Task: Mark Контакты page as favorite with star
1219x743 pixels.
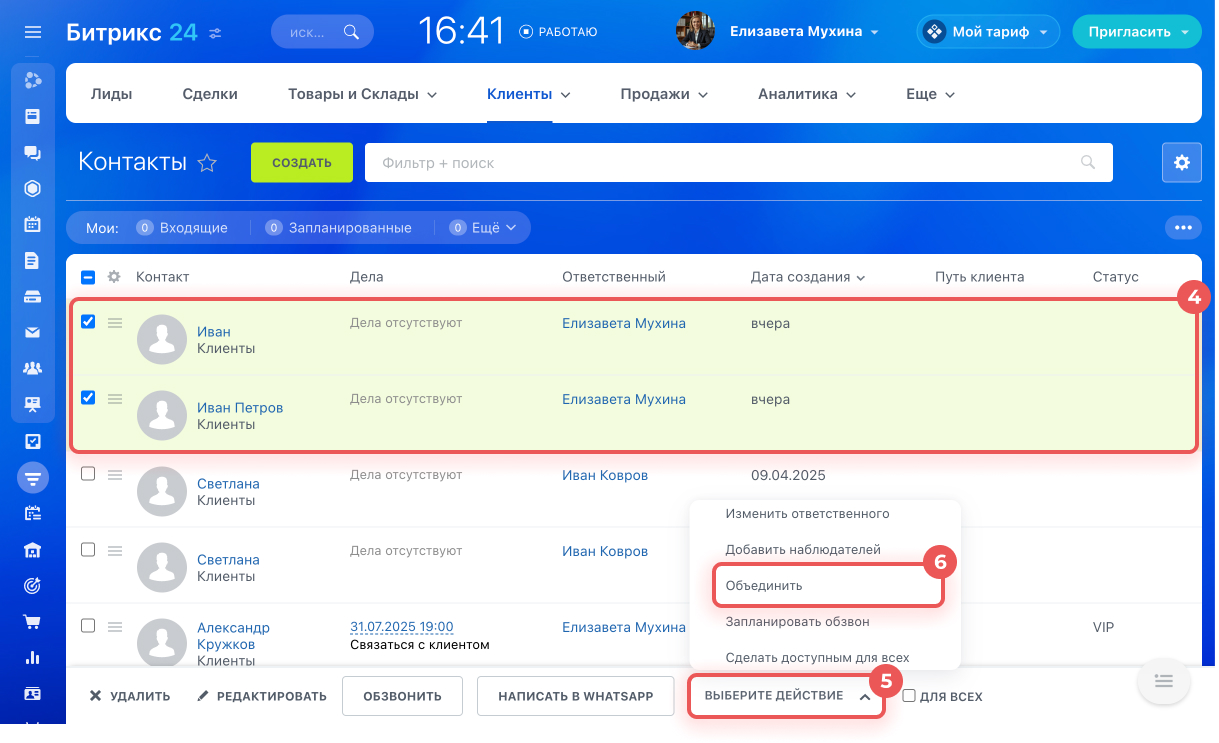Action: coord(207,163)
